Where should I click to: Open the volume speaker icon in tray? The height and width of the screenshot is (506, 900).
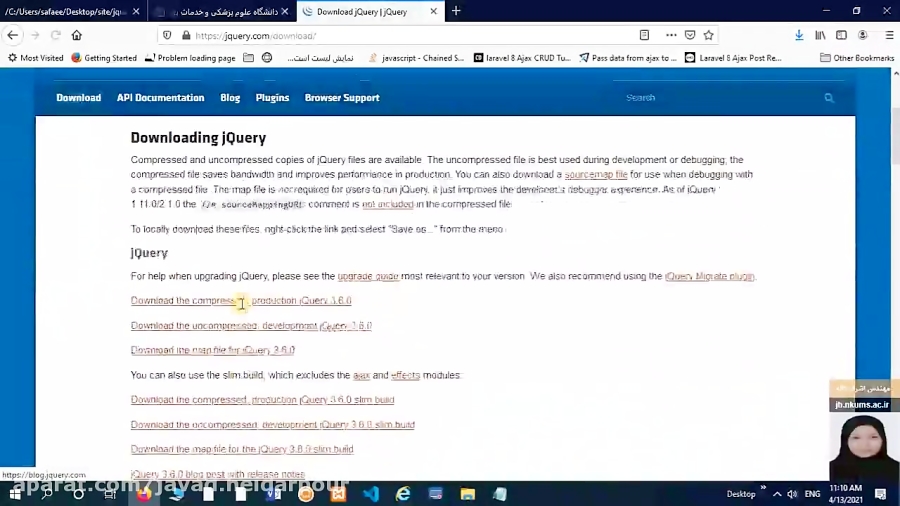click(792, 494)
